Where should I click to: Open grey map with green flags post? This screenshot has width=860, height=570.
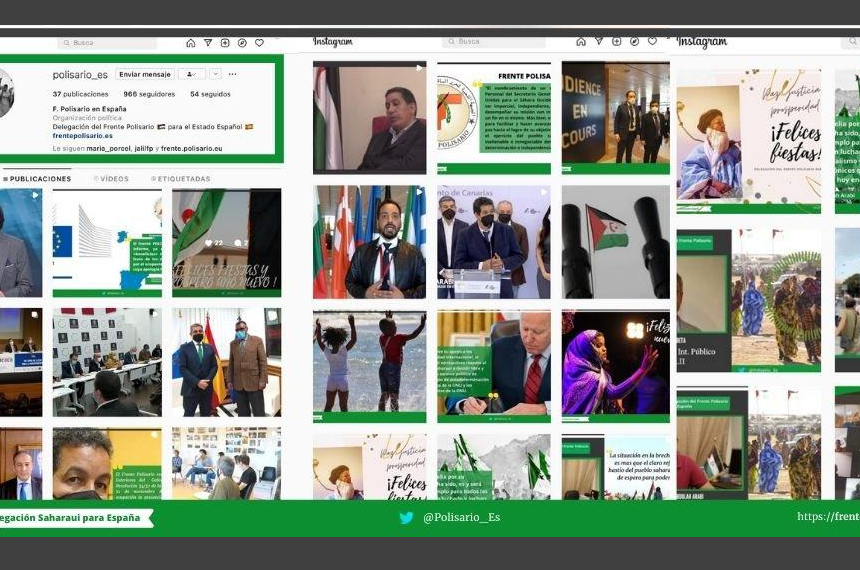click(494, 467)
